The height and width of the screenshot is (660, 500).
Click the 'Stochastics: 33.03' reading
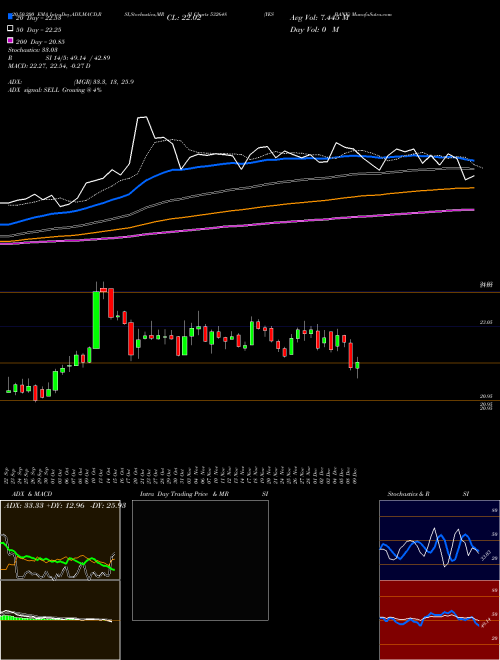click(x=32, y=50)
